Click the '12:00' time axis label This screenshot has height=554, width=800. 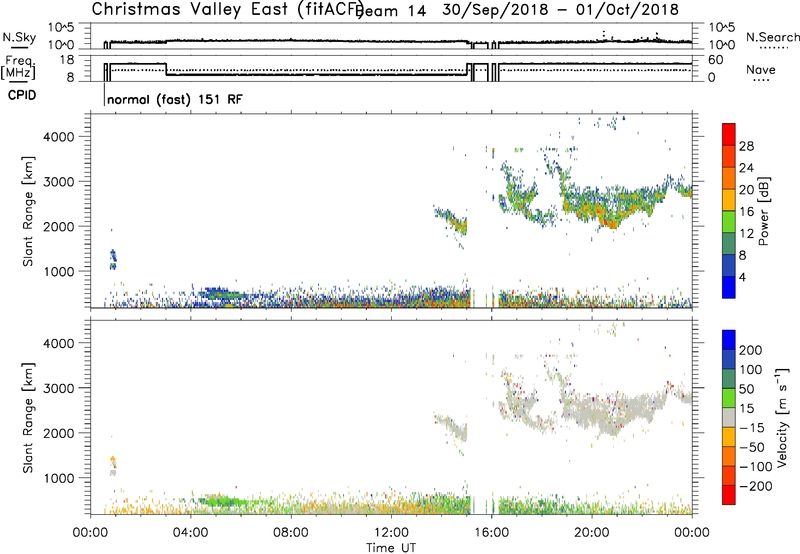391,533
